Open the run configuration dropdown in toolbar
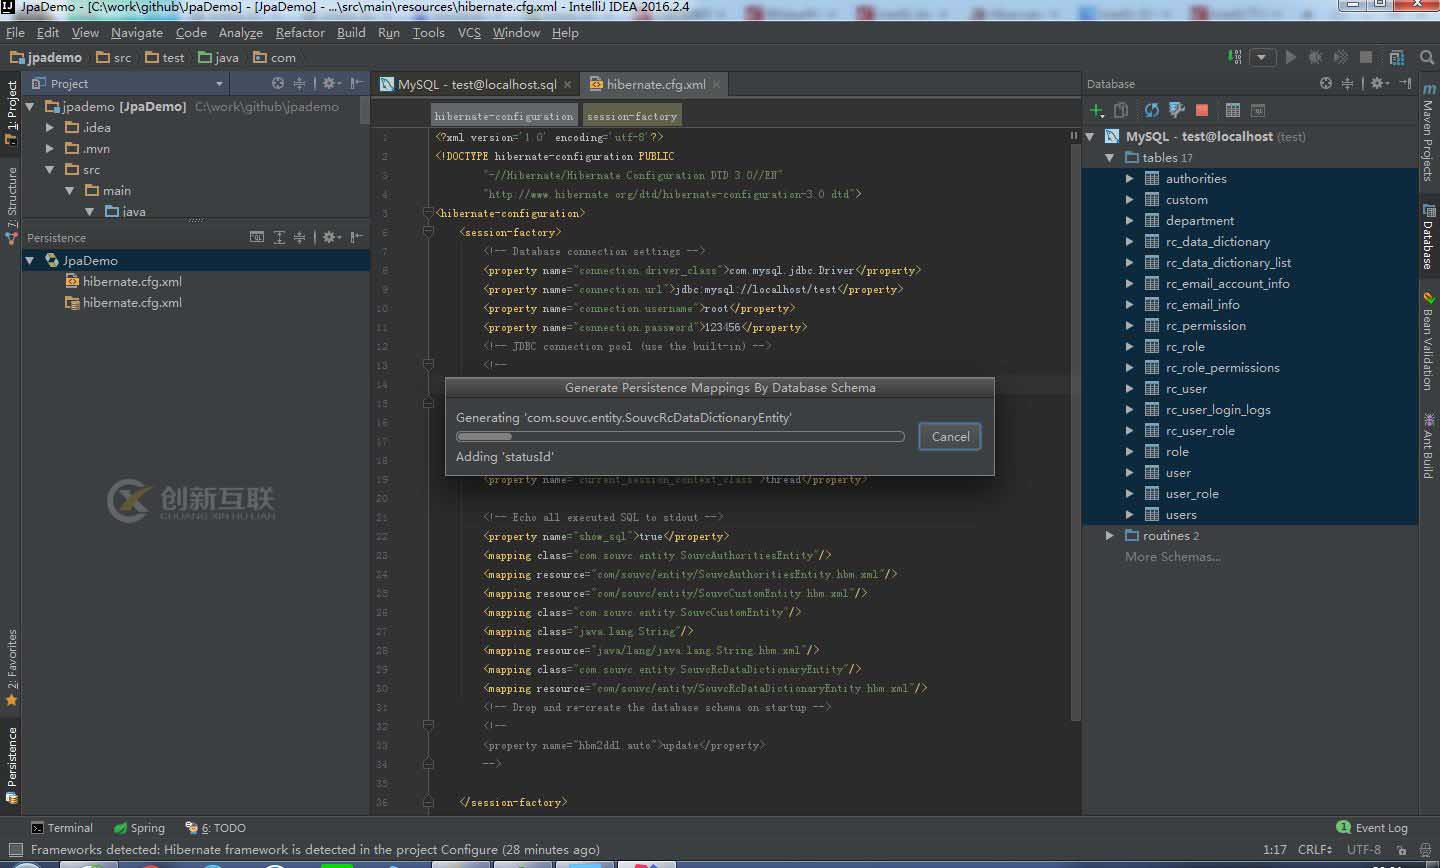 coord(1262,57)
